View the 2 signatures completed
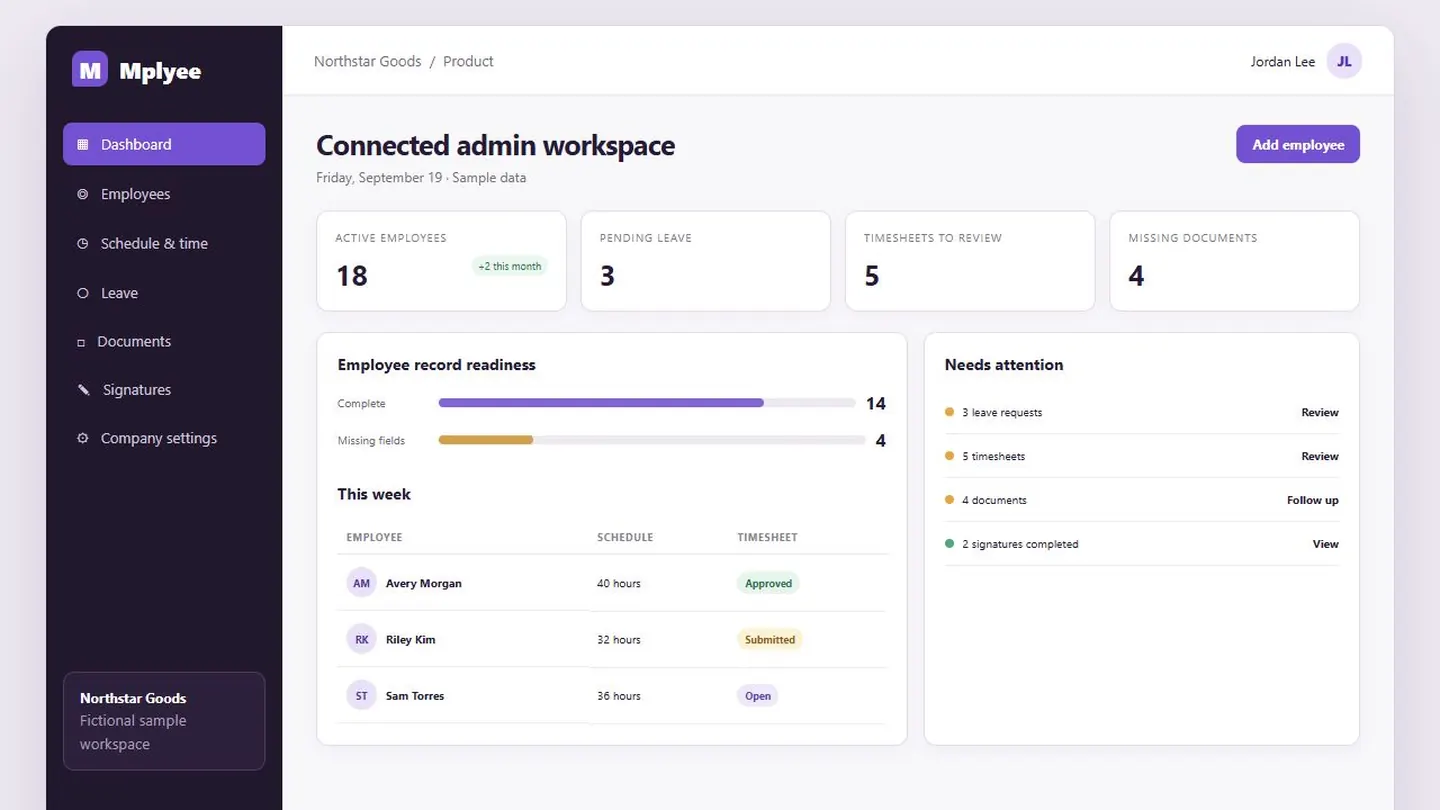Image resolution: width=1440 pixels, height=810 pixels. tap(1325, 544)
